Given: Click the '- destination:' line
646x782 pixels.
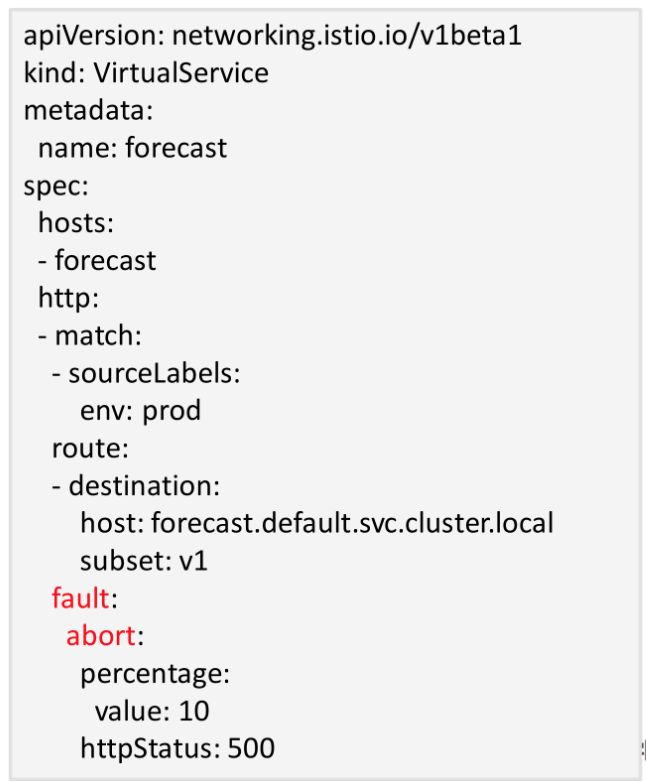Looking at the screenshot, I should click(135, 486).
